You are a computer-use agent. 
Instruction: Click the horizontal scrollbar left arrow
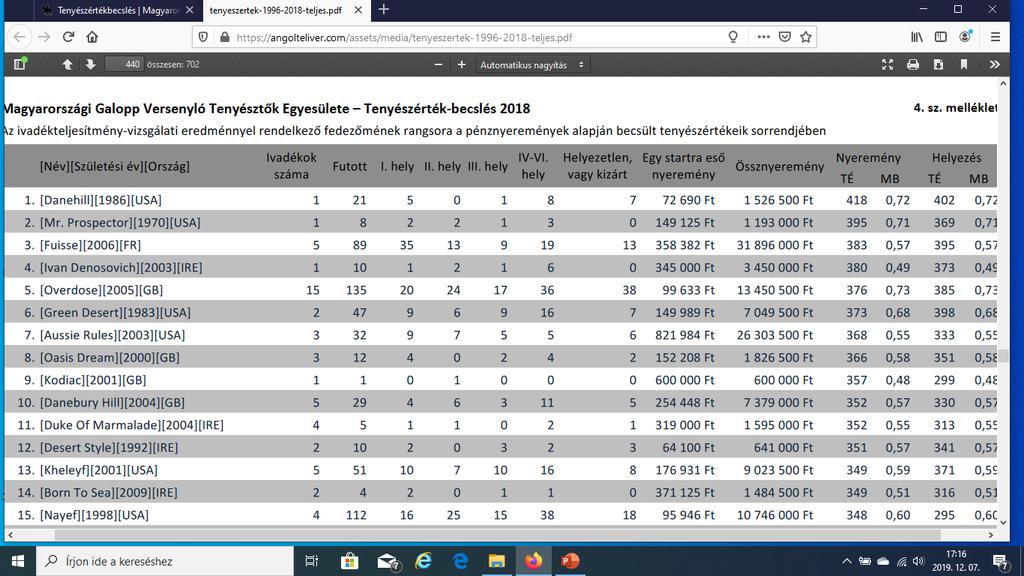10,535
